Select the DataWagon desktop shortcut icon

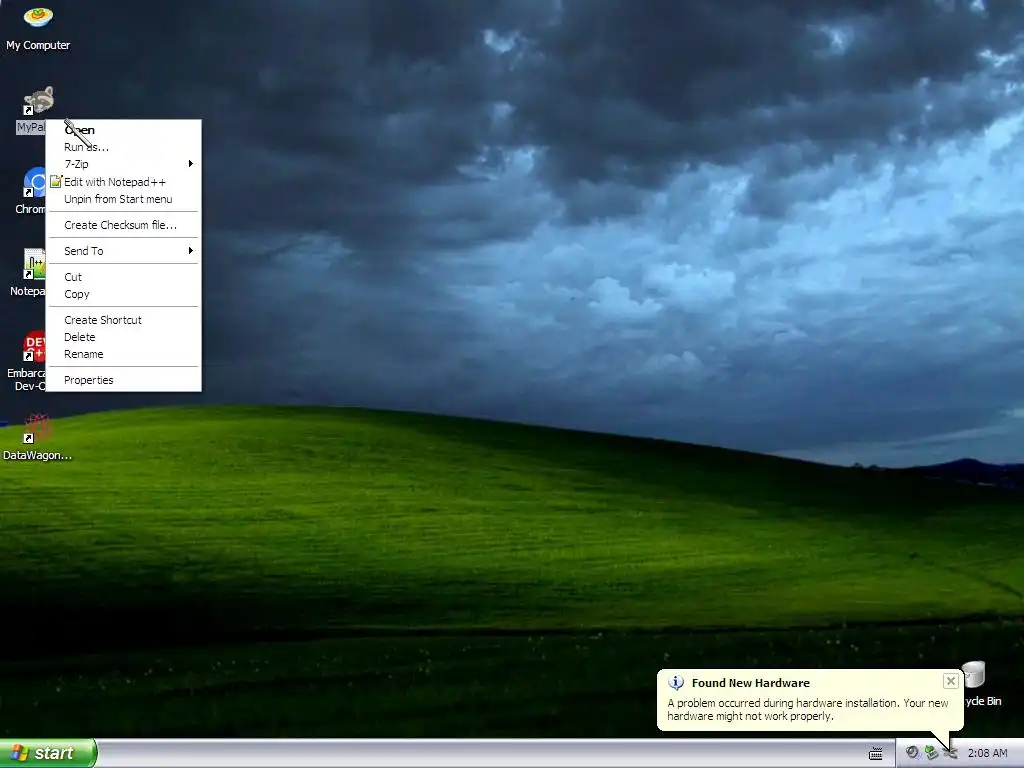(37, 428)
